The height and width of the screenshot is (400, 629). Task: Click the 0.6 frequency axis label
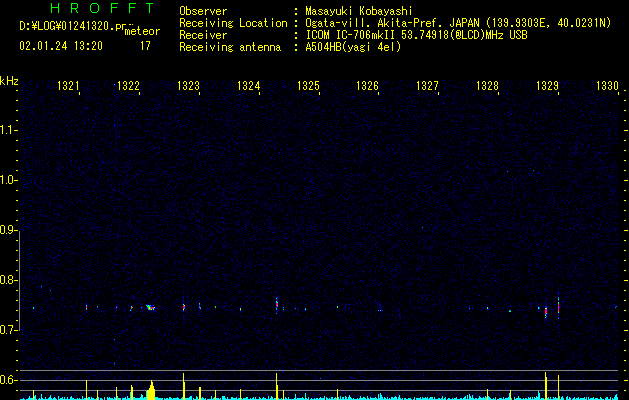(x=8, y=380)
